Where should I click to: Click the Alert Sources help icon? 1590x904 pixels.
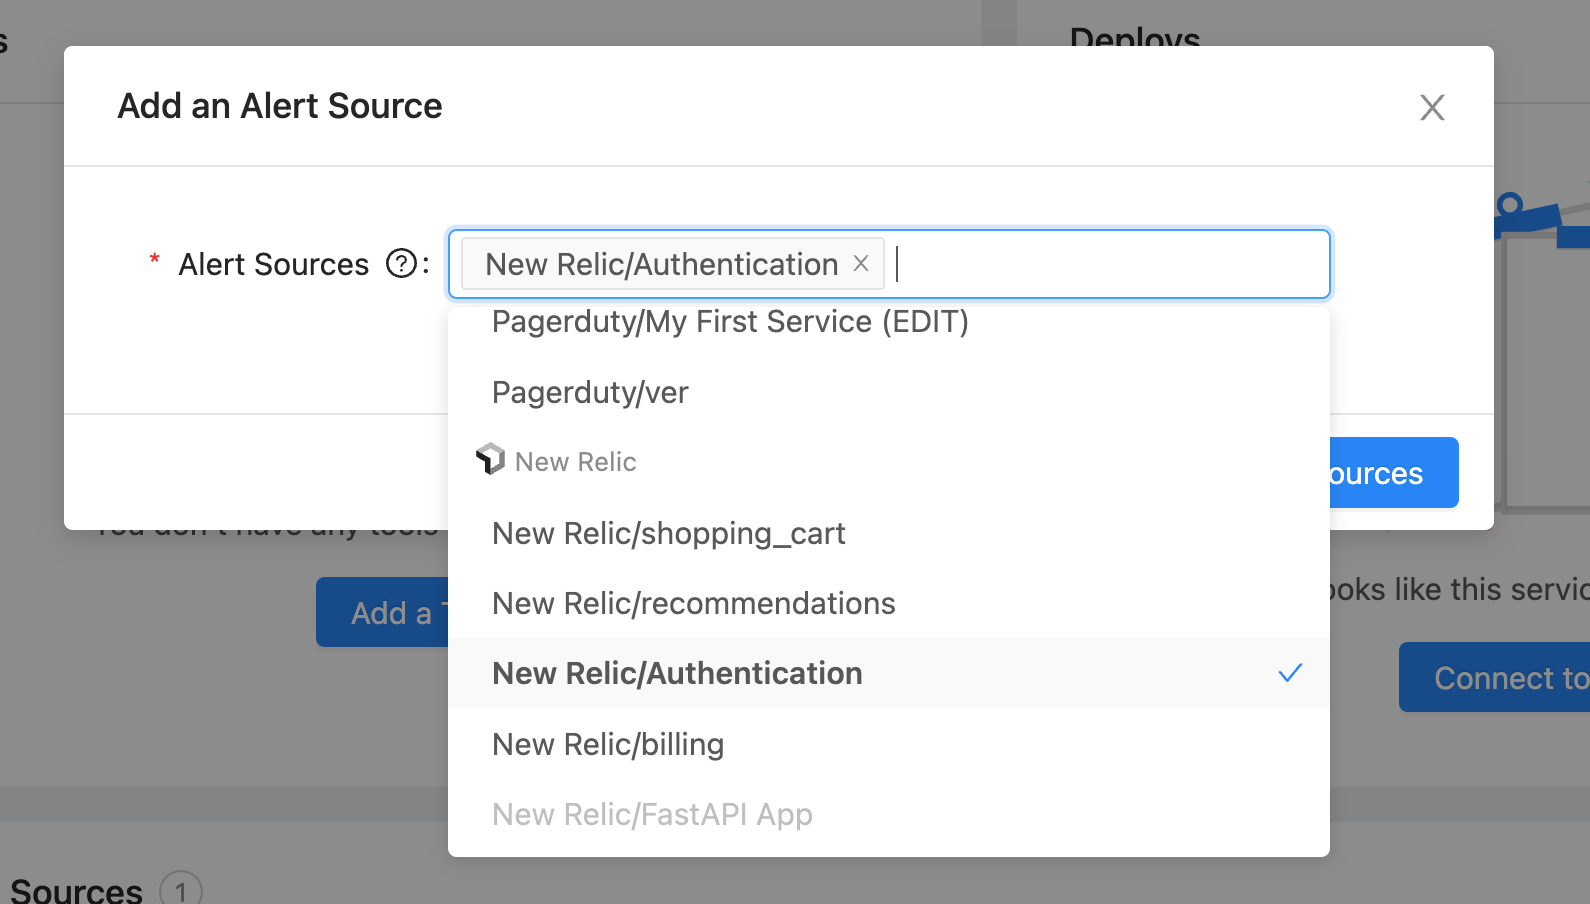pos(401,264)
